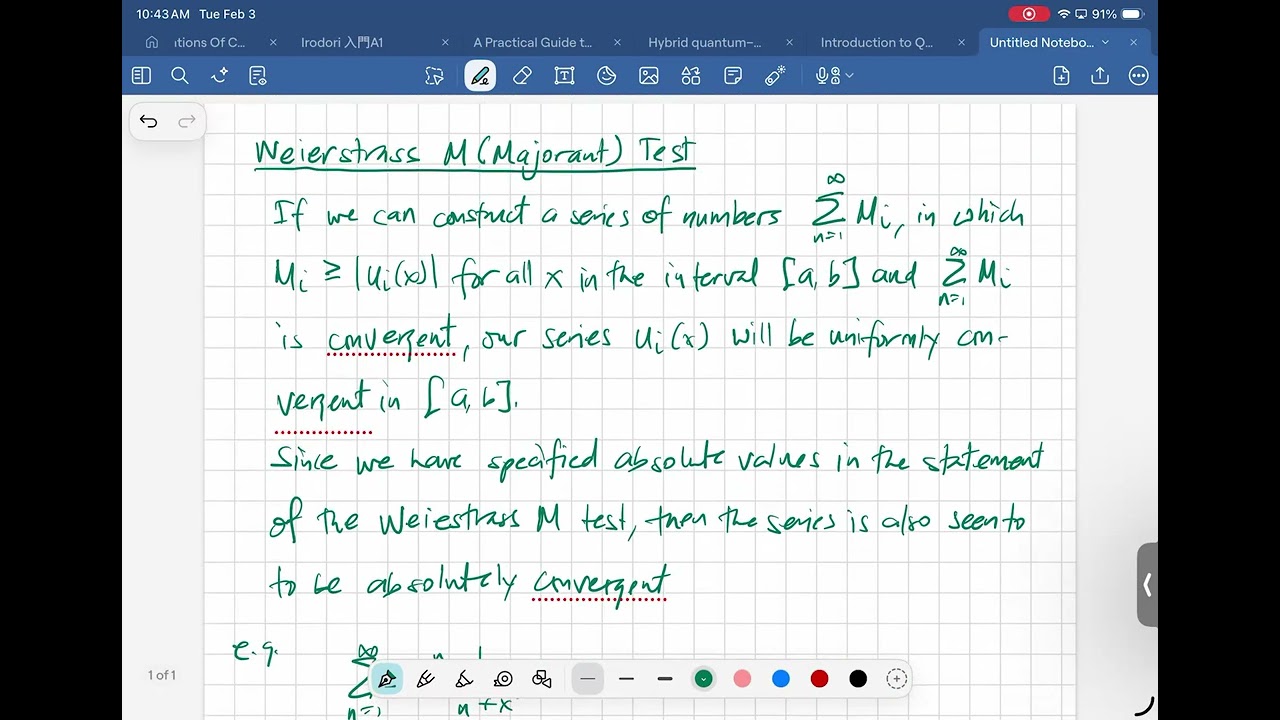The height and width of the screenshot is (720, 1280).
Task: Toggle the shapes drawing option
Action: tap(542, 680)
